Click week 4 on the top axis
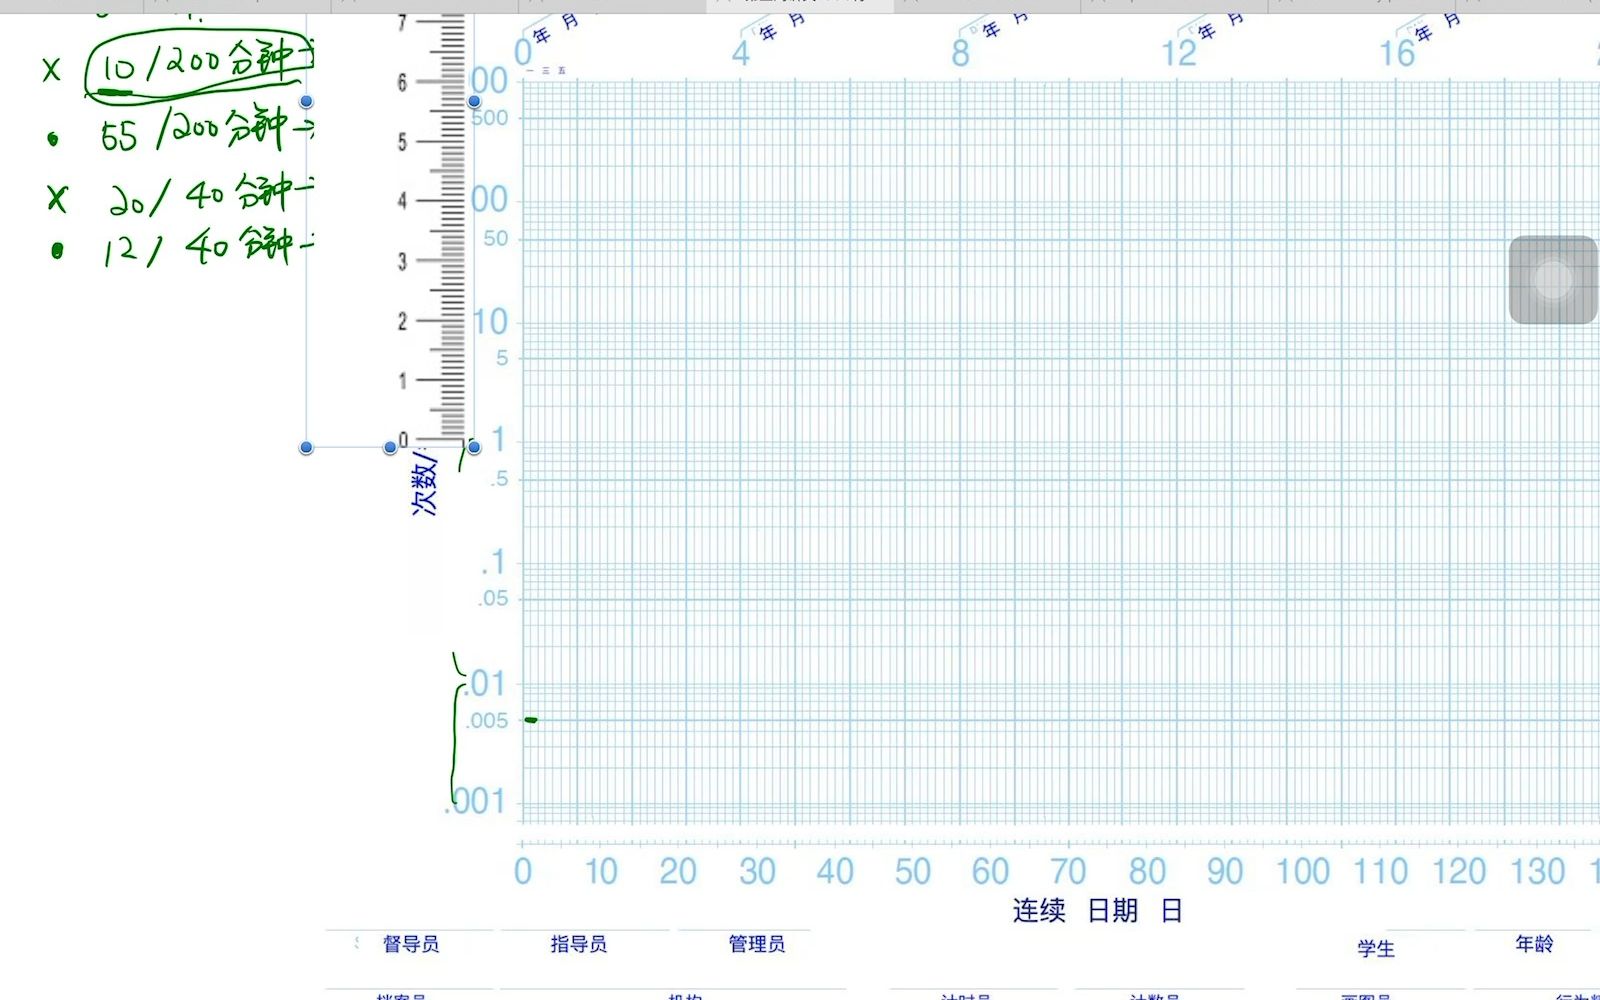This screenshot has height=1000, width=1600. (740, 53)
